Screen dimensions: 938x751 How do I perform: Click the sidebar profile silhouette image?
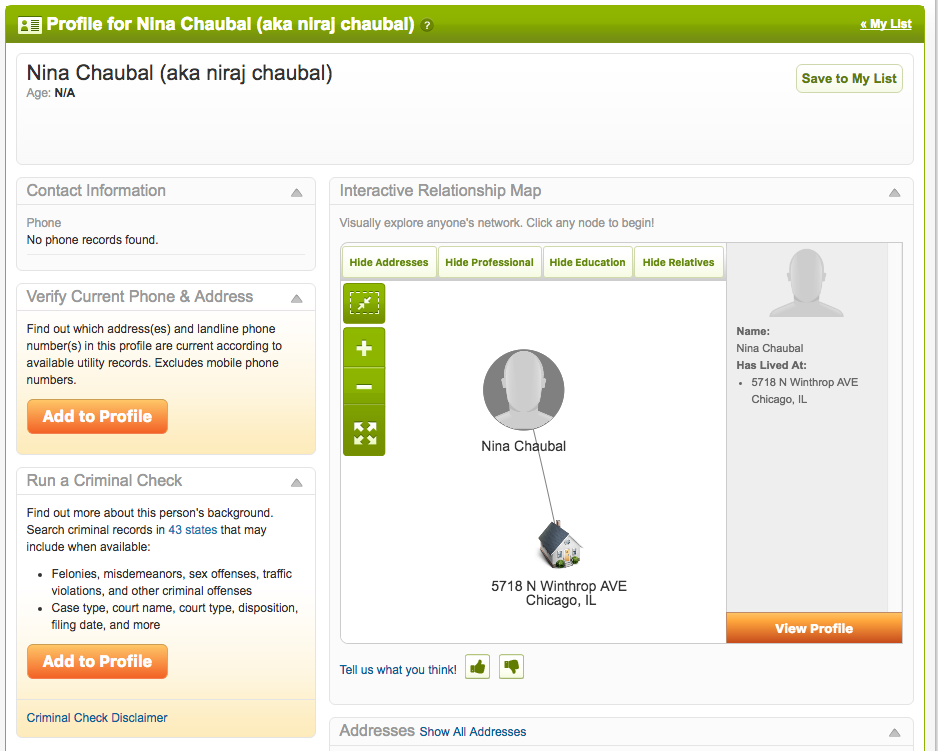click(x=806, y=282)
